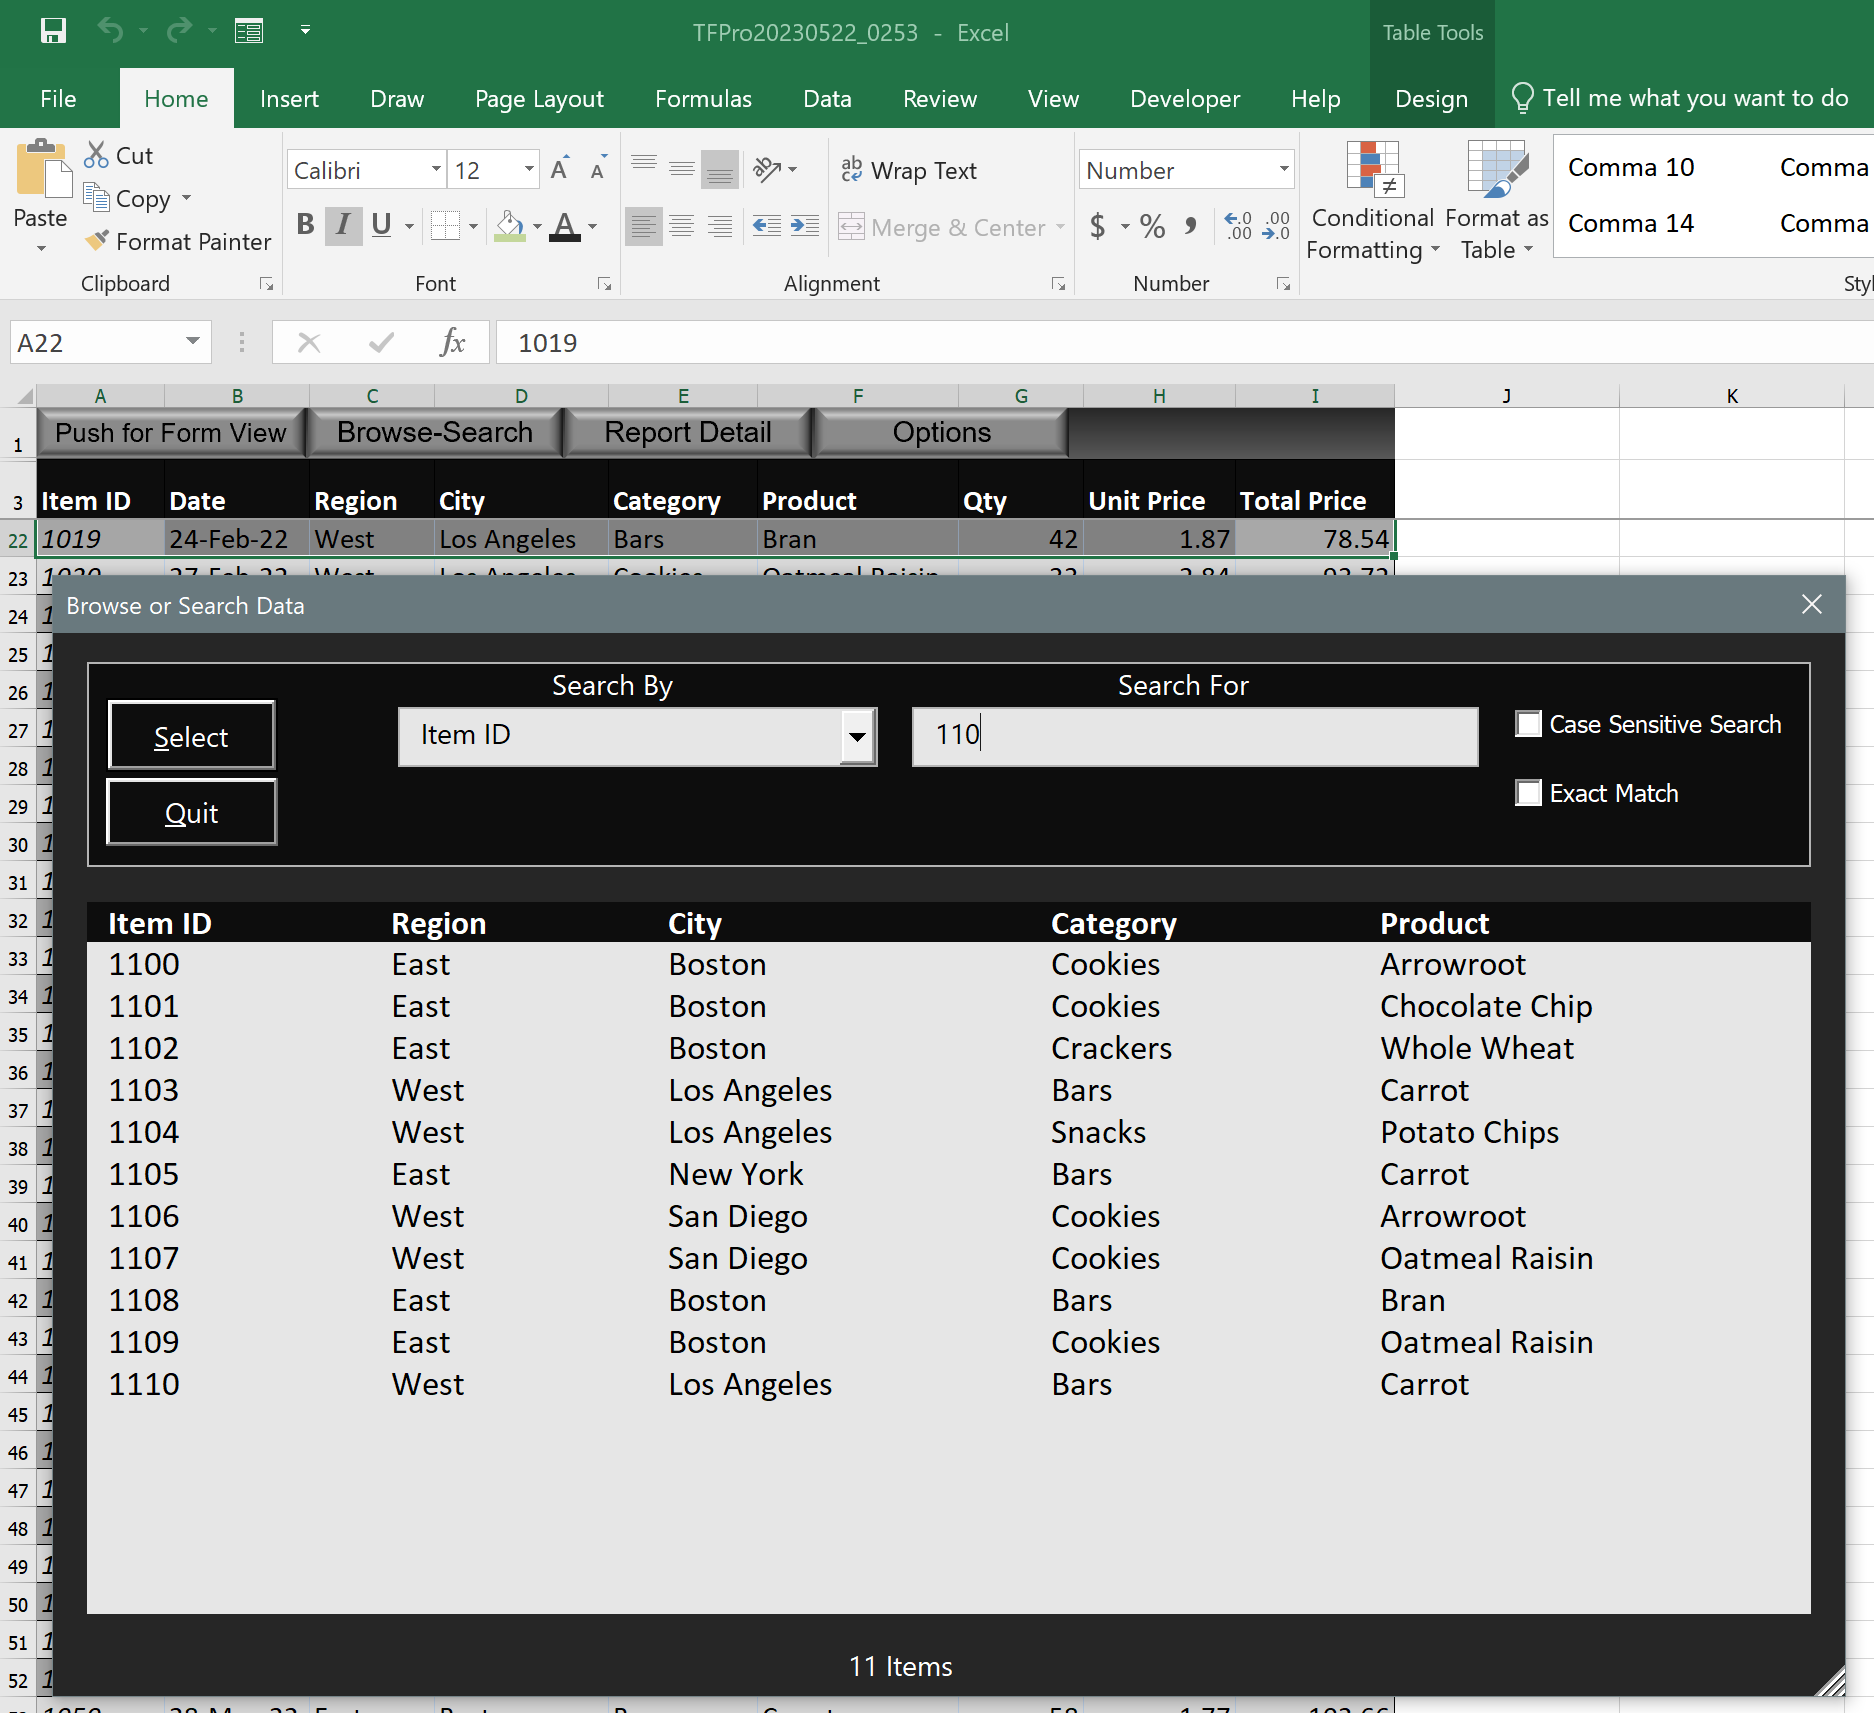Switch to the Formulas ribbon tab
This screenshot has width=1874, height=1713.
tap(703, 99)
